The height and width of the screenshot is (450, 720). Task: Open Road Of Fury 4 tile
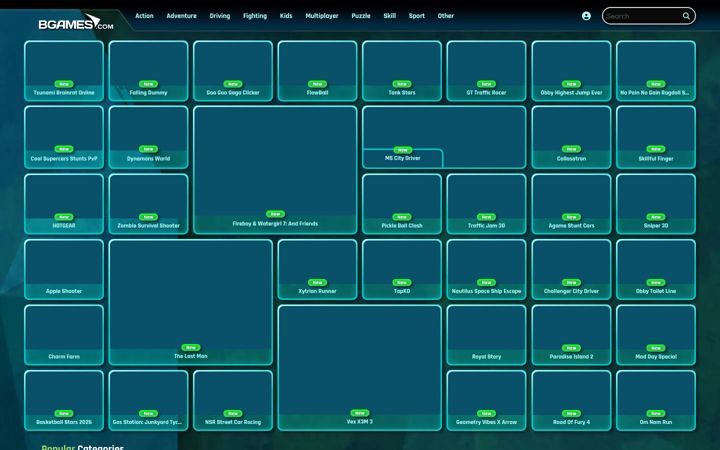tap(571, 401)
